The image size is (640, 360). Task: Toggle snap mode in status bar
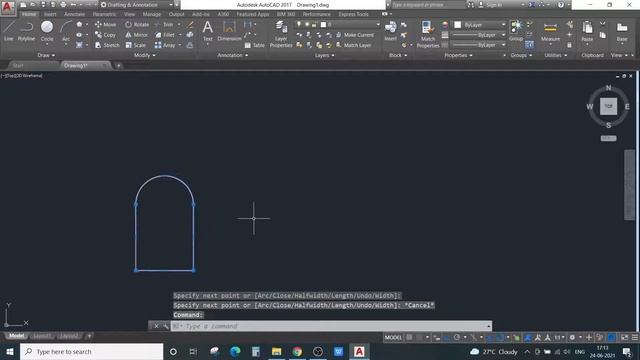(x=419, y=338)
